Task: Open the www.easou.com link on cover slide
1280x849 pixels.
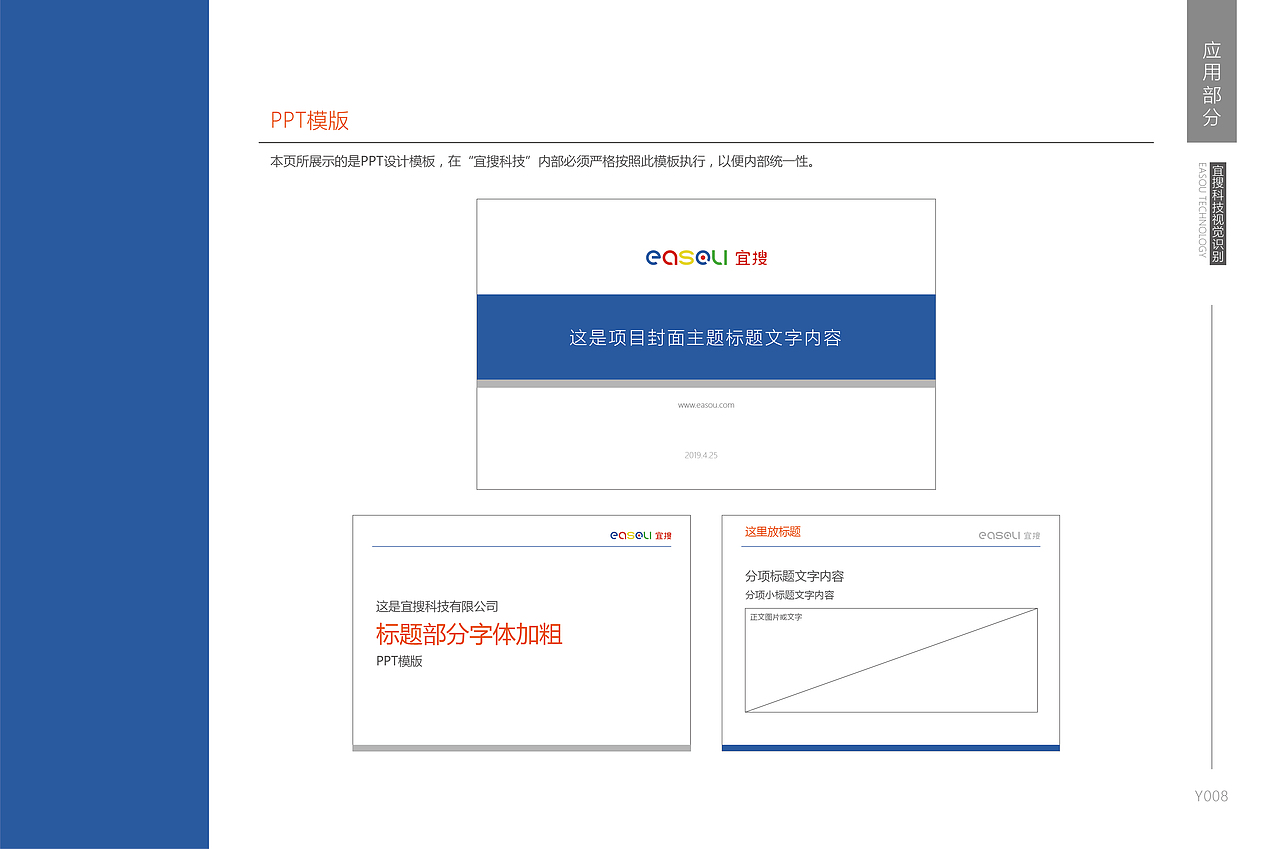Action: click(706, 405)
